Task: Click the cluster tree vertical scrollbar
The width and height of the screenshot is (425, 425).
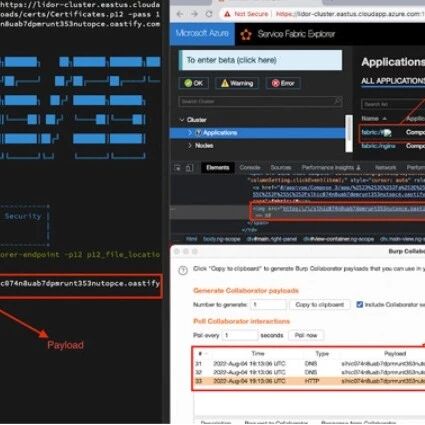Action: pos(349,133)
